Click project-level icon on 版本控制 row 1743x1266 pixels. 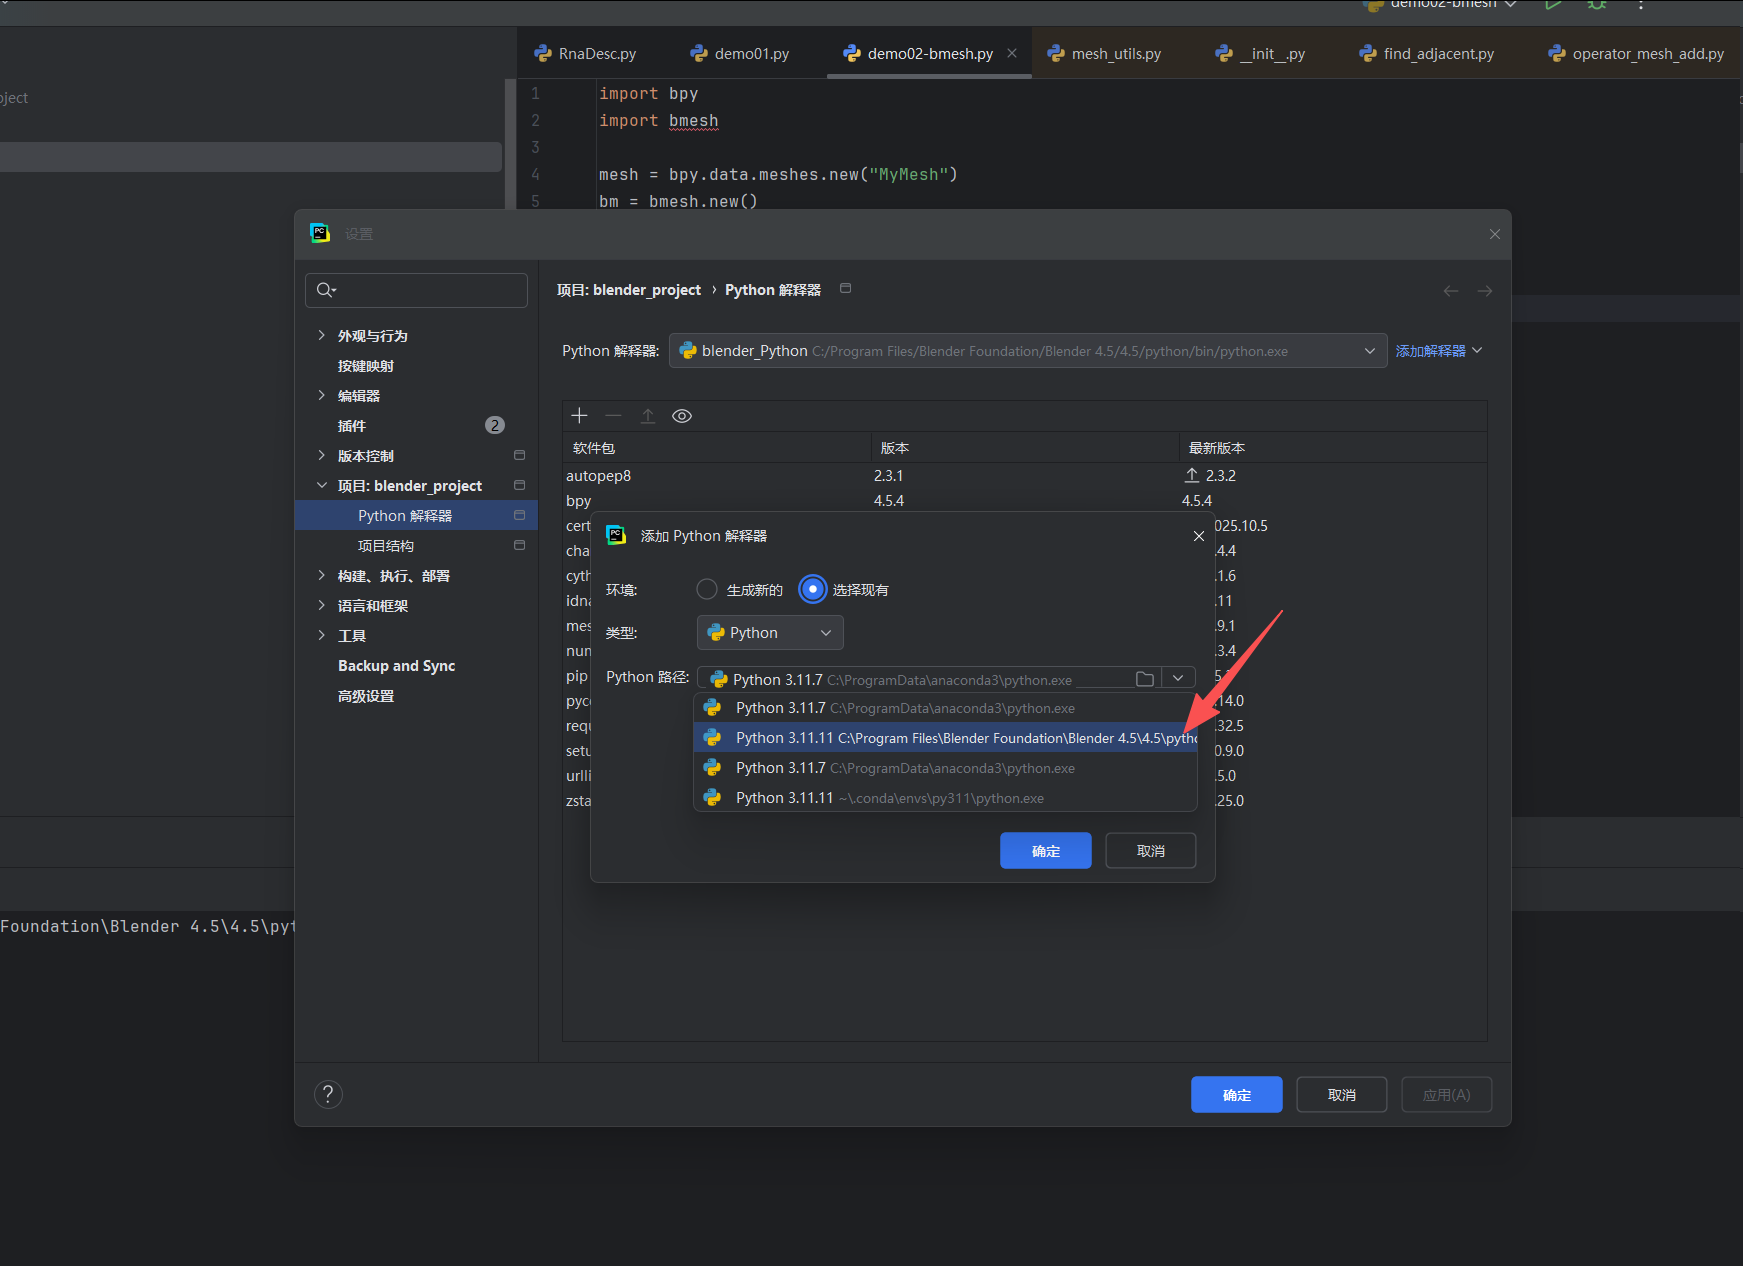(x=519, y=455)
